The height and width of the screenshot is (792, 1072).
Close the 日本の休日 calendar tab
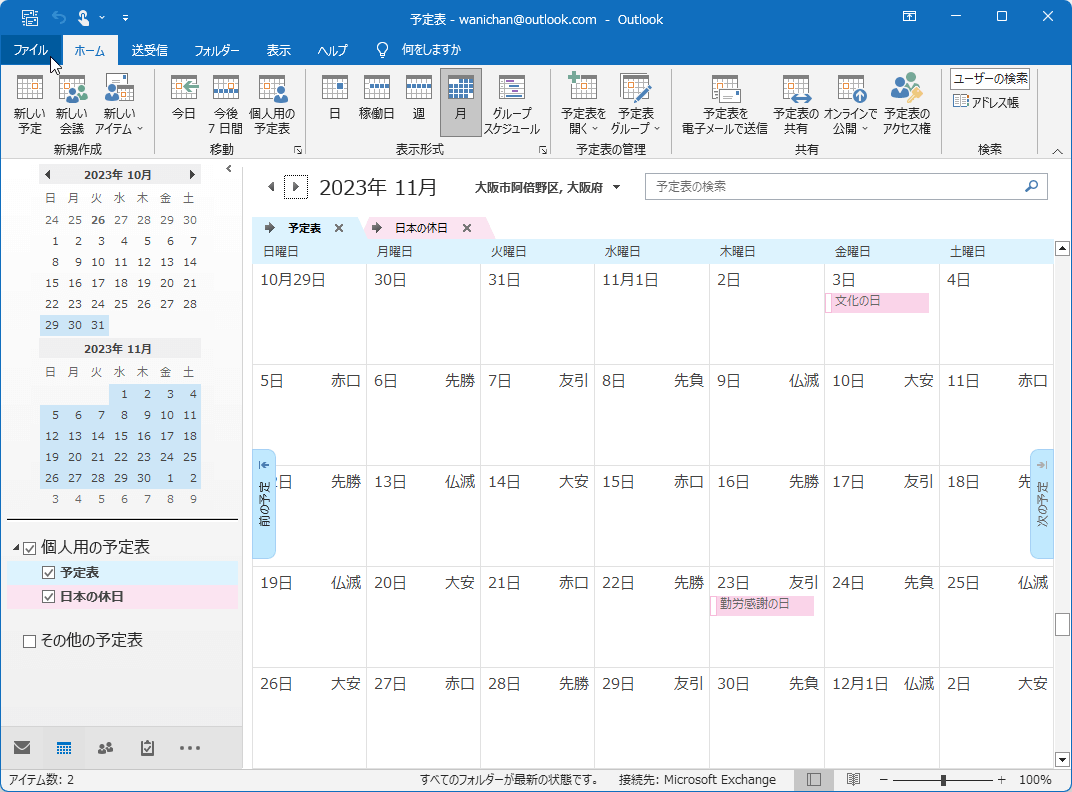[467, 228]
